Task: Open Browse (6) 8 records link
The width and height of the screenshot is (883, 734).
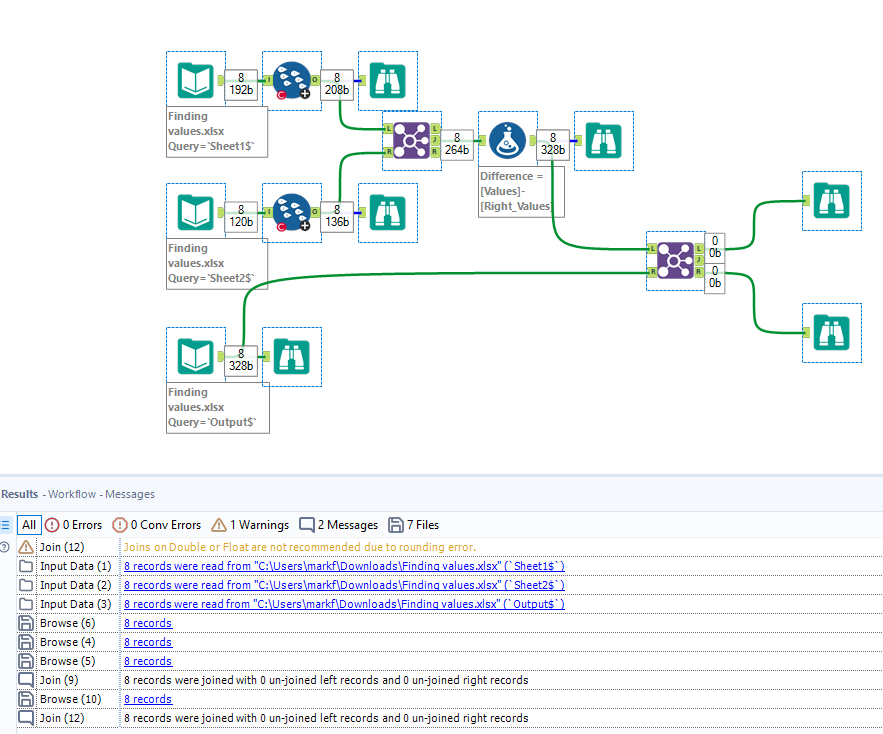Action: click(148, 623)
